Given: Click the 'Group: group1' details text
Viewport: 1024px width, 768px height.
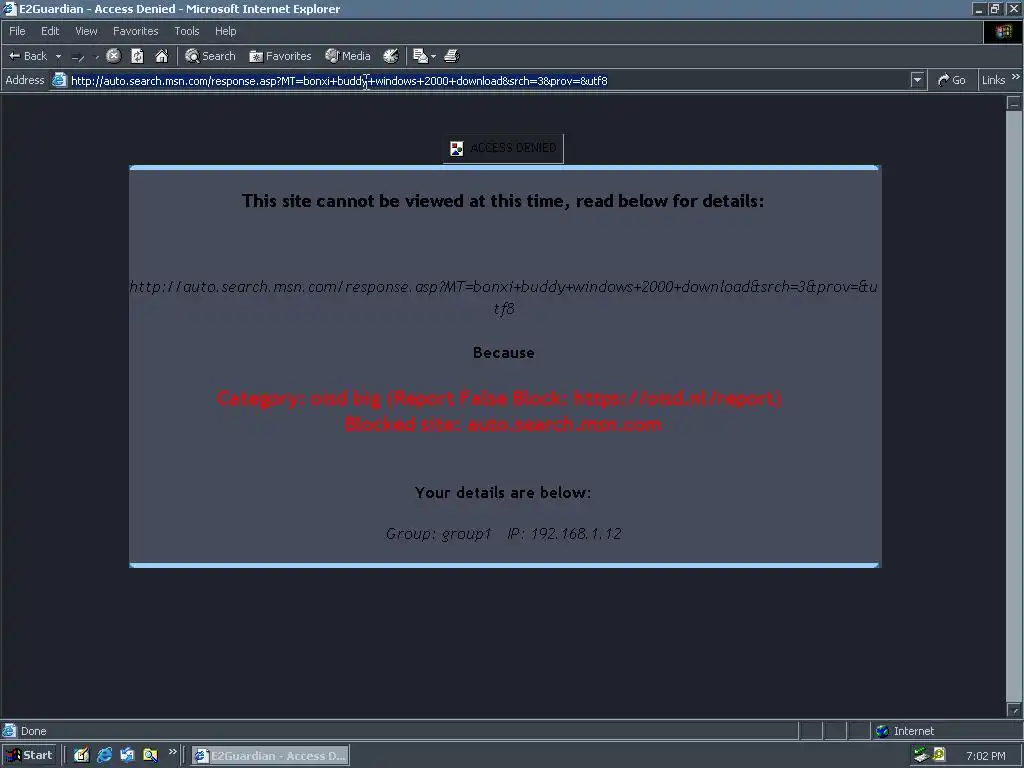Looking at the screenshot, I should tap(438, 534).
